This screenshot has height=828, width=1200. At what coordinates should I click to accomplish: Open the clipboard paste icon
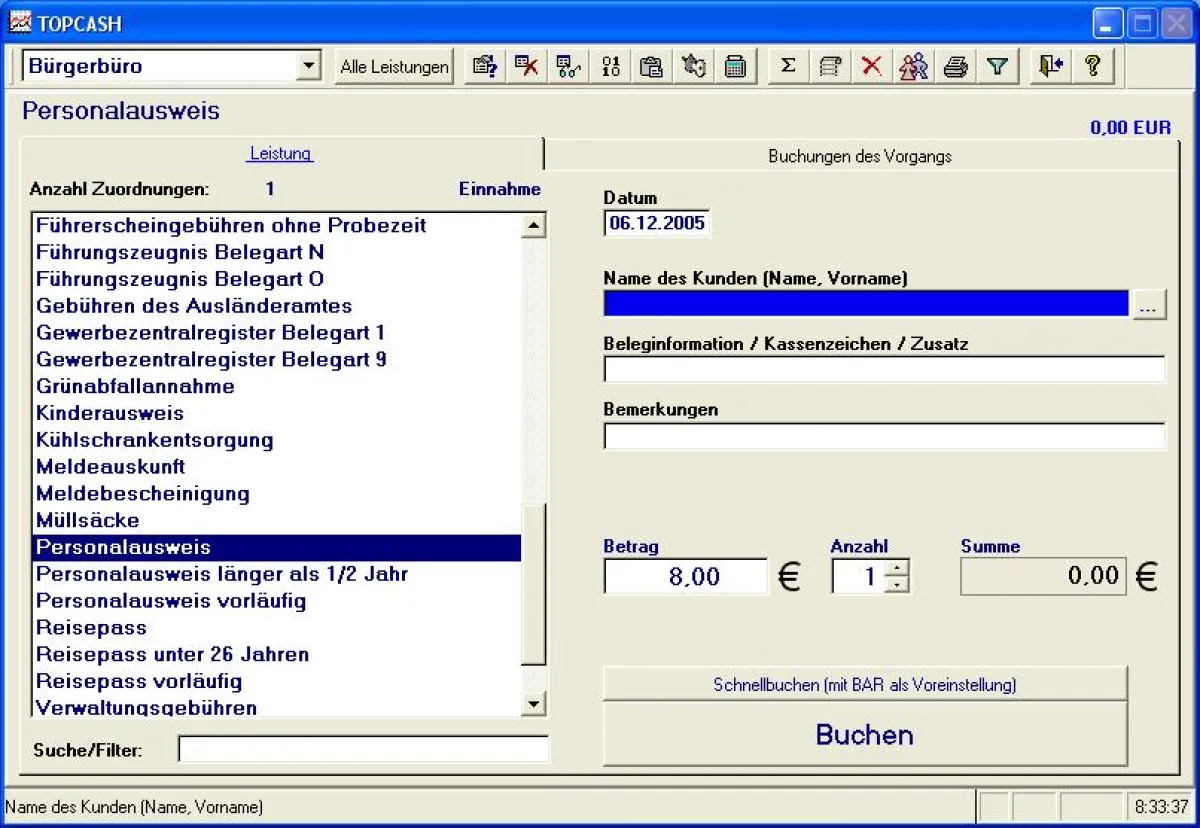(x=652, y=66)
